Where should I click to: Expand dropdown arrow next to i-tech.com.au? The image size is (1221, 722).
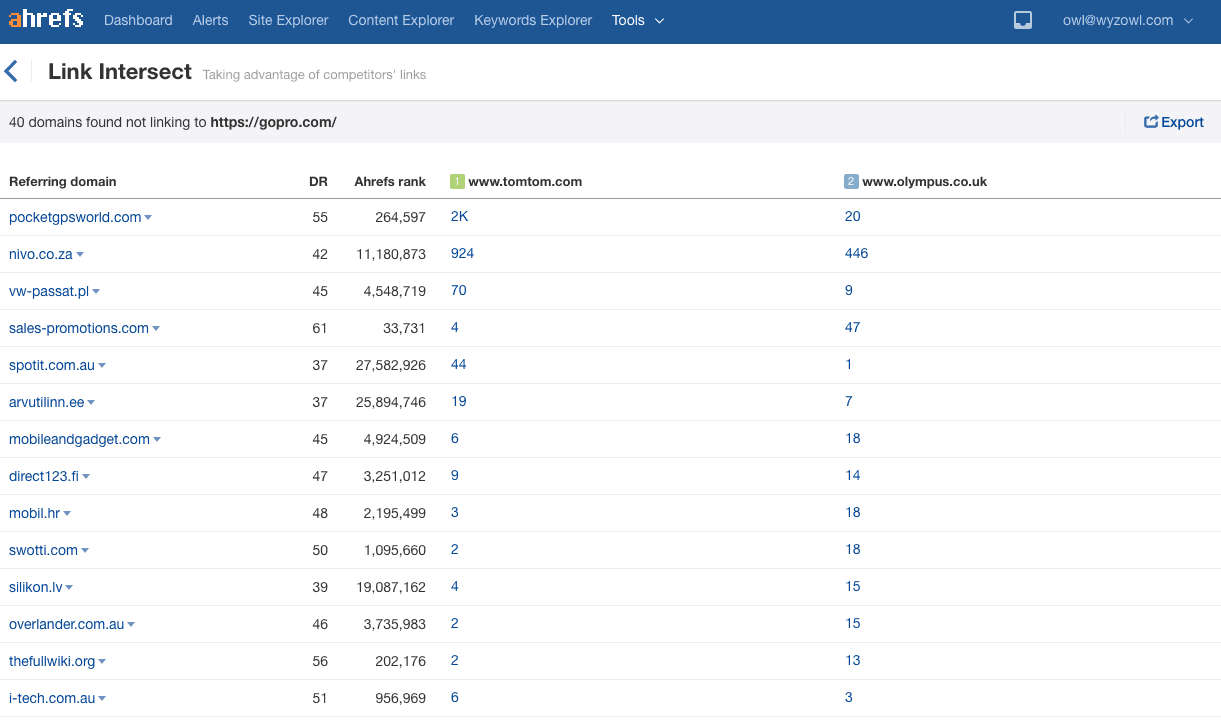[102, 698]
